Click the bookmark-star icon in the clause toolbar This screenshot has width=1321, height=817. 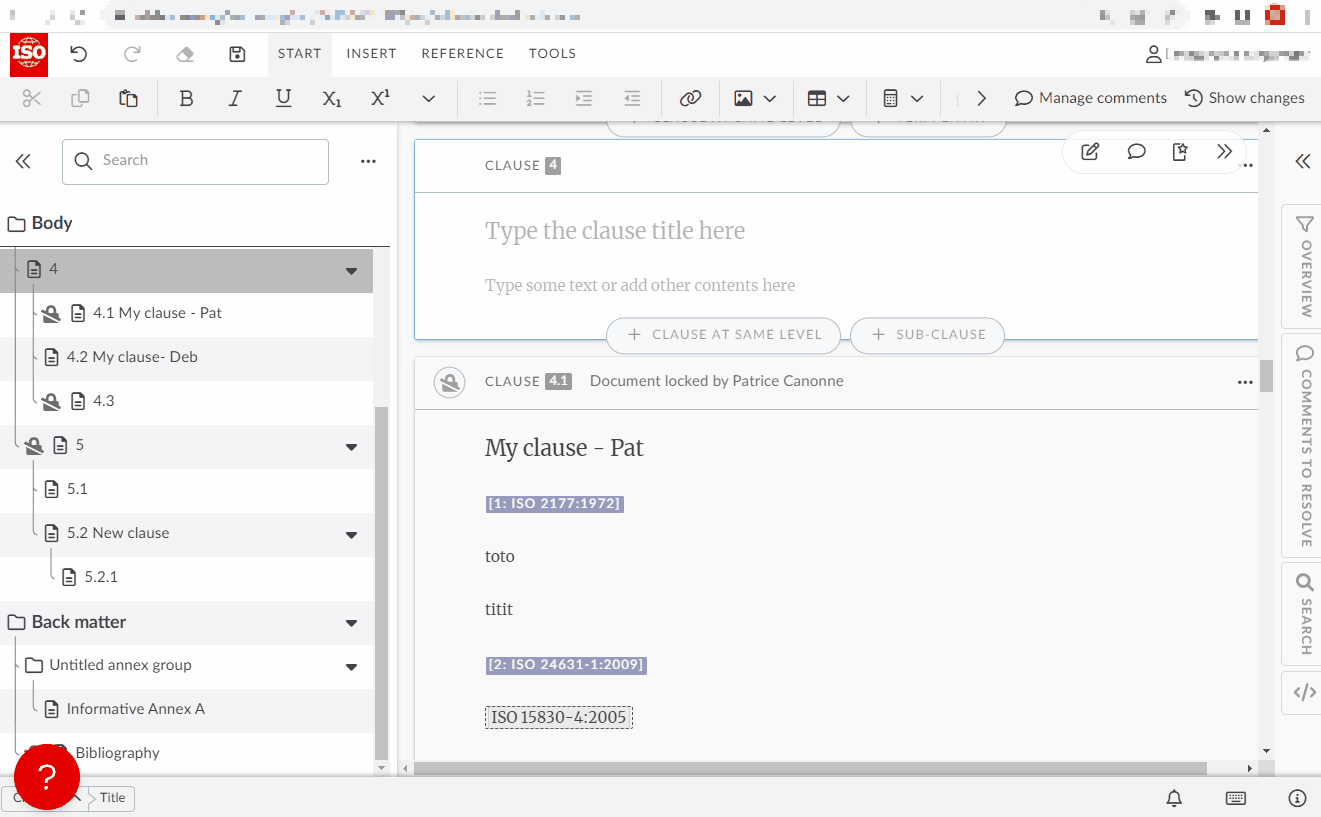click(x=1180, y=151)
